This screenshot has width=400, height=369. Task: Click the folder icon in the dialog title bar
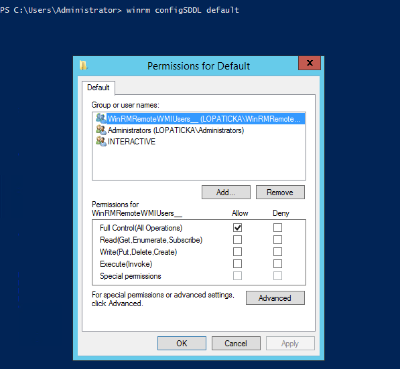coord(83,65)
